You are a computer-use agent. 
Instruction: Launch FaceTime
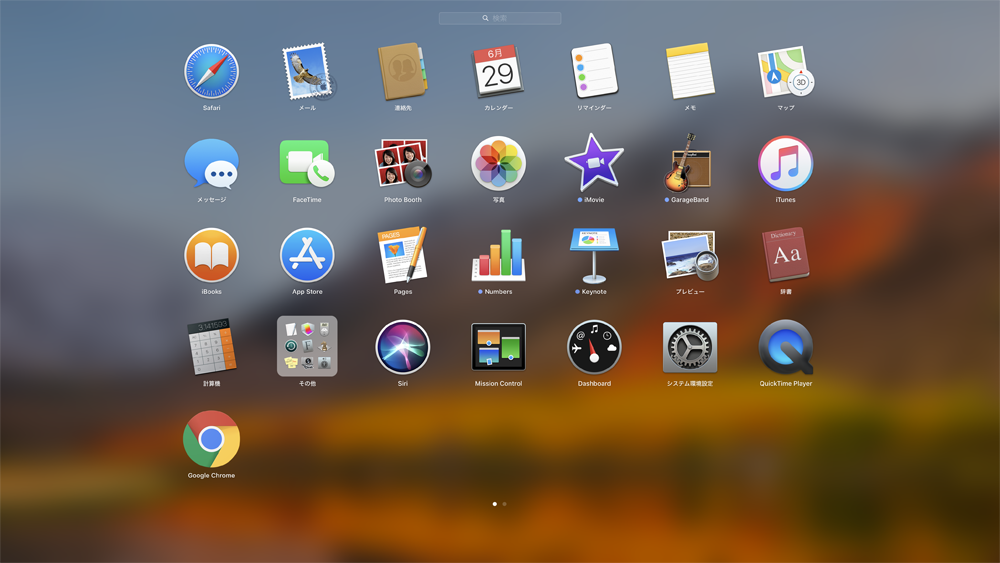coord(307,163)
